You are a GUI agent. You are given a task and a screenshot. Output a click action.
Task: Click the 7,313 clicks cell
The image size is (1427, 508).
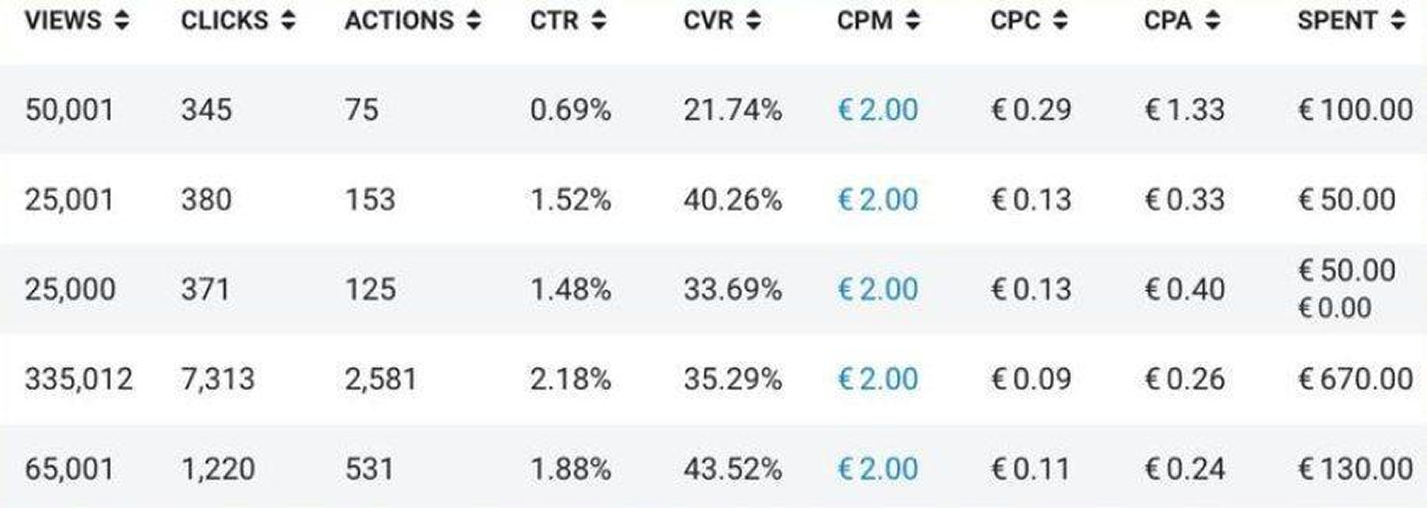click(218, 379)
